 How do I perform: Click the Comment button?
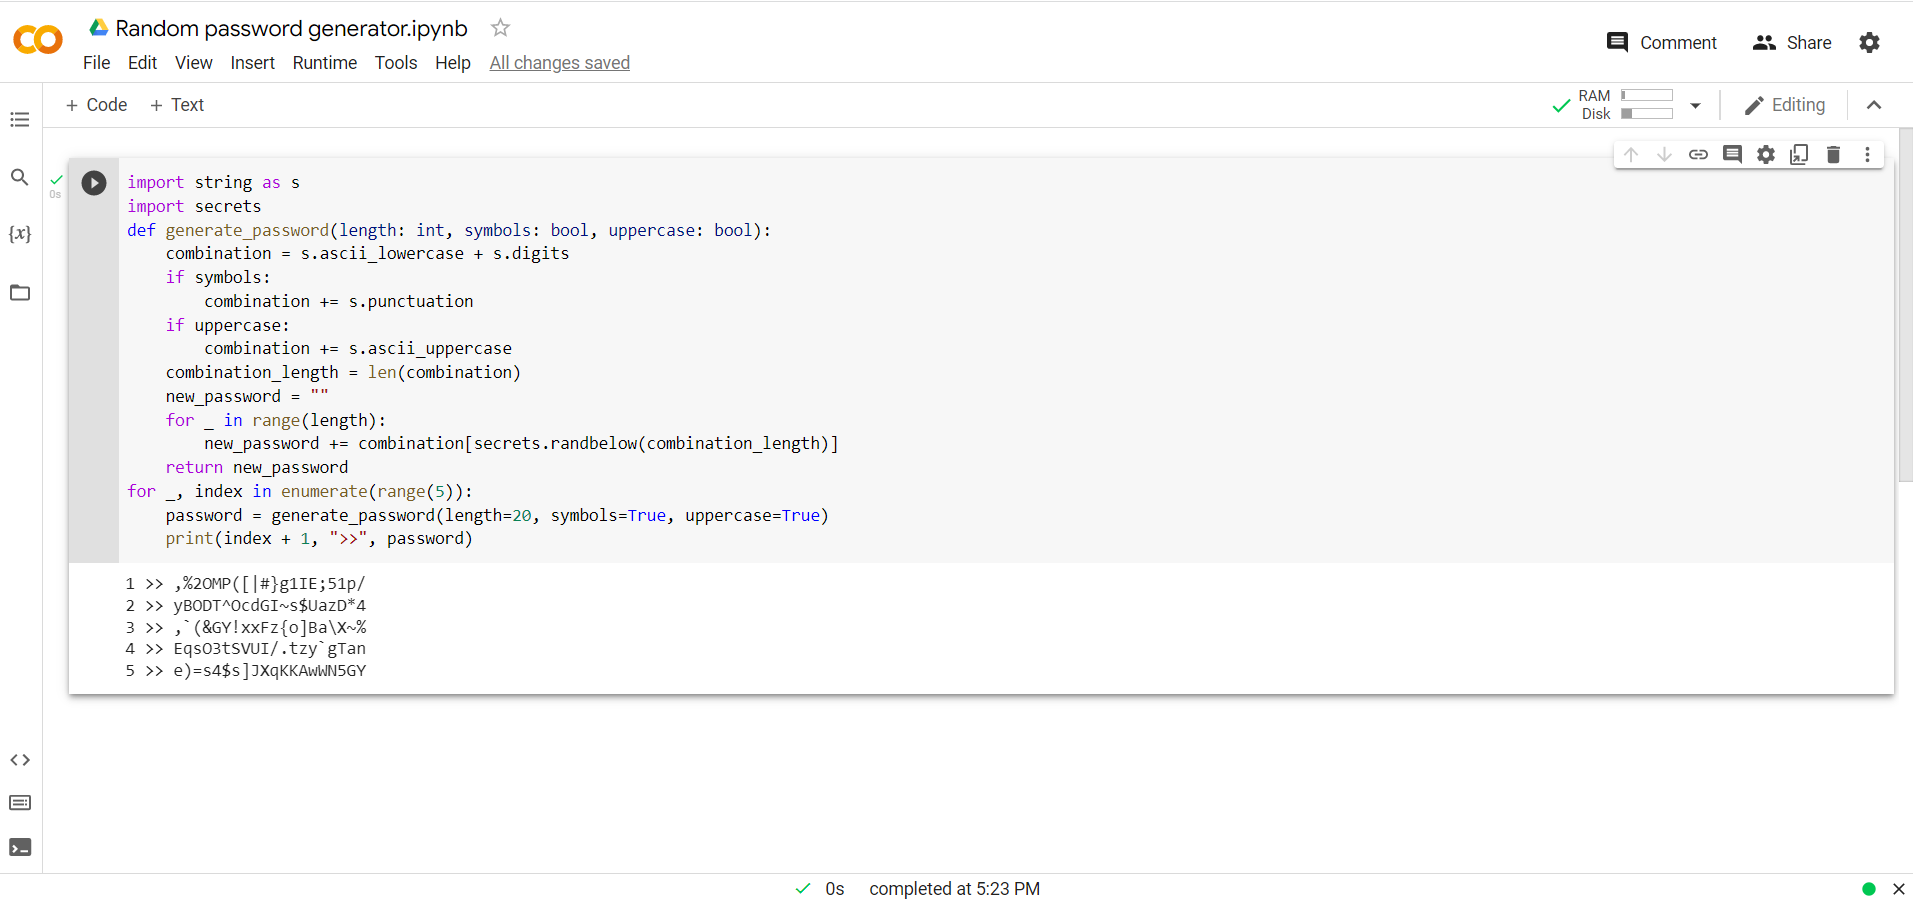(1661, 42)
